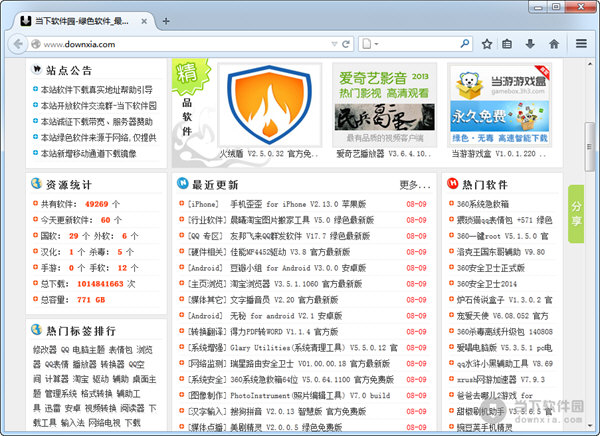Open 佳能MF4452驱动 V3.8 entry

pyautogui.click(x=290, y=252)
